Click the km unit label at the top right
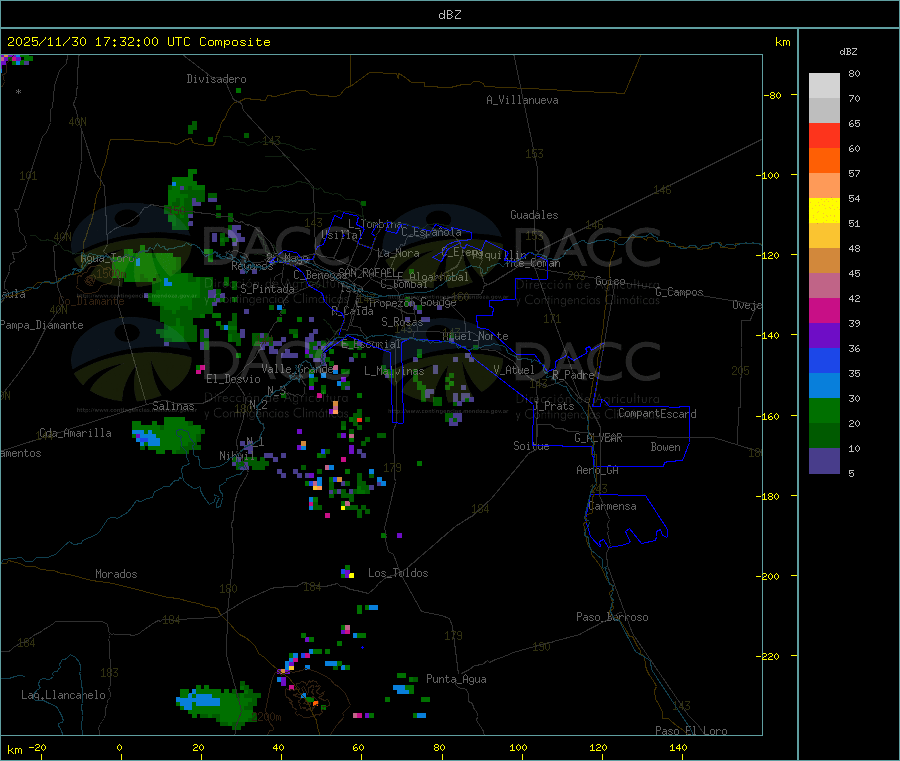This screenshot has height=761, width=900. click(782, 42)
